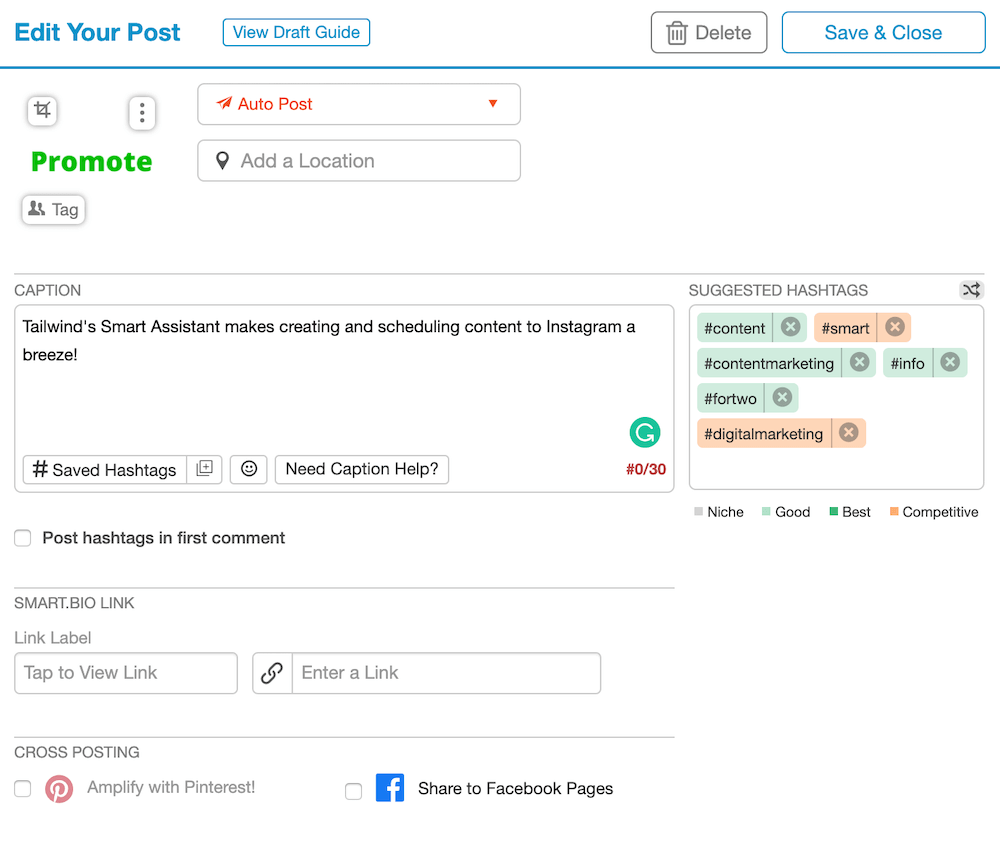The height and width of the screenshot is (845, 1000).
Task: Click the SUGGESTED HASHTAGS heading
Action: tap(778, 290)
